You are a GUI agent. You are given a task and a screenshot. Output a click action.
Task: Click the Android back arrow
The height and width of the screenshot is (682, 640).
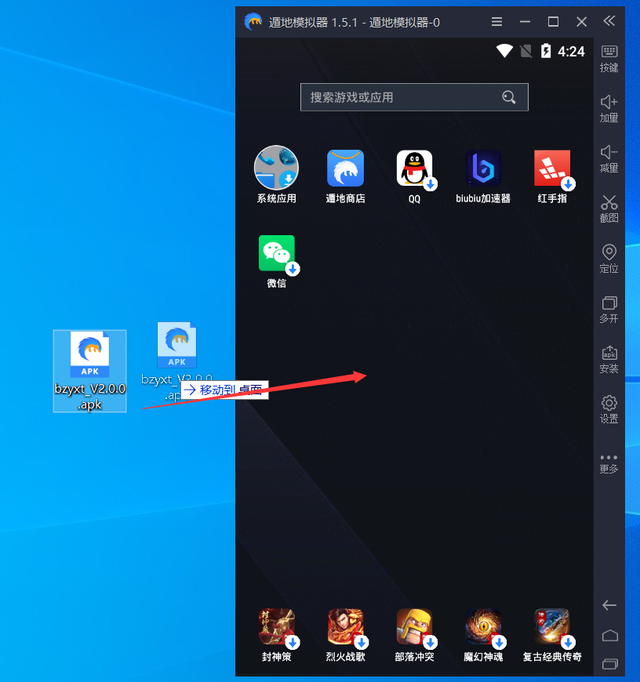610,605
